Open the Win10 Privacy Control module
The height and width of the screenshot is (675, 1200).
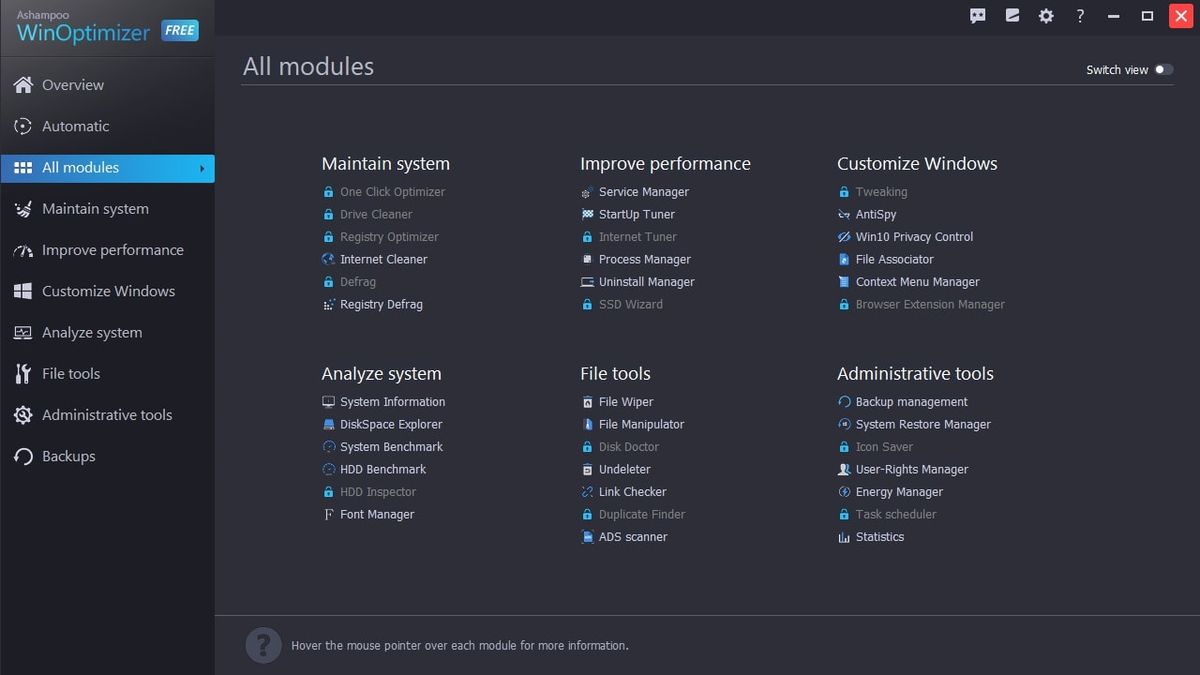click(913, 237)
